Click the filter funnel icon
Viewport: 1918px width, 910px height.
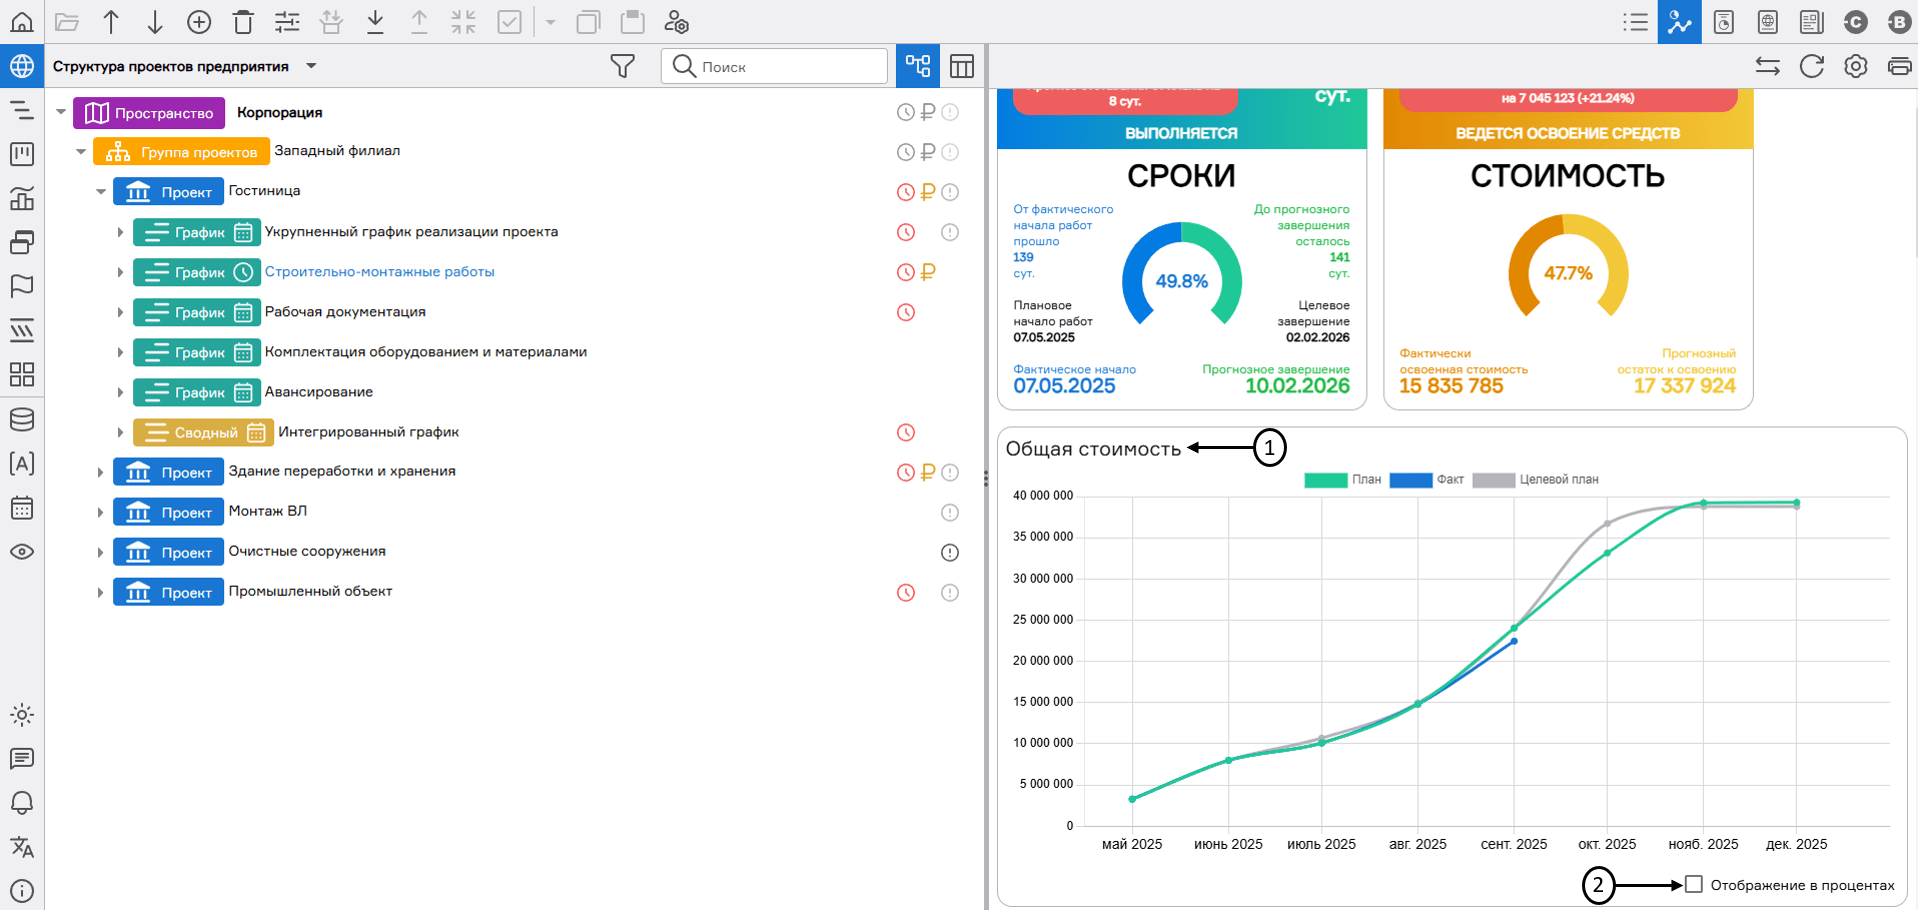click(x=622, y=66)
